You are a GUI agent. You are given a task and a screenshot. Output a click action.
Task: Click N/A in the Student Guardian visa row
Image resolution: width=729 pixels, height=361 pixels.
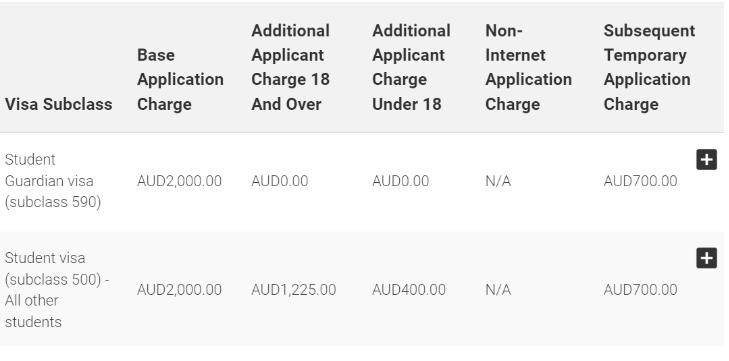[498, 181]
